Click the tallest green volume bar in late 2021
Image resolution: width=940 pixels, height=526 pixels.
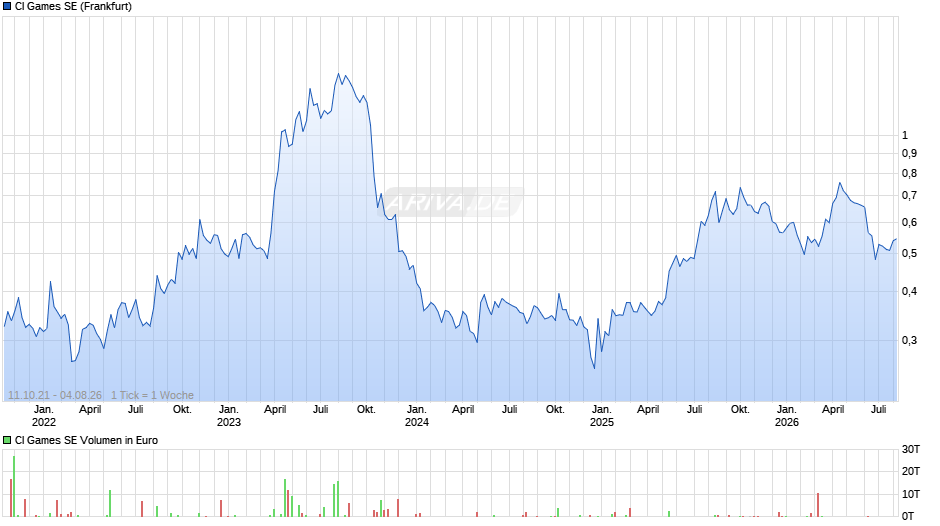pyautogui.click(x=14, y=486)
